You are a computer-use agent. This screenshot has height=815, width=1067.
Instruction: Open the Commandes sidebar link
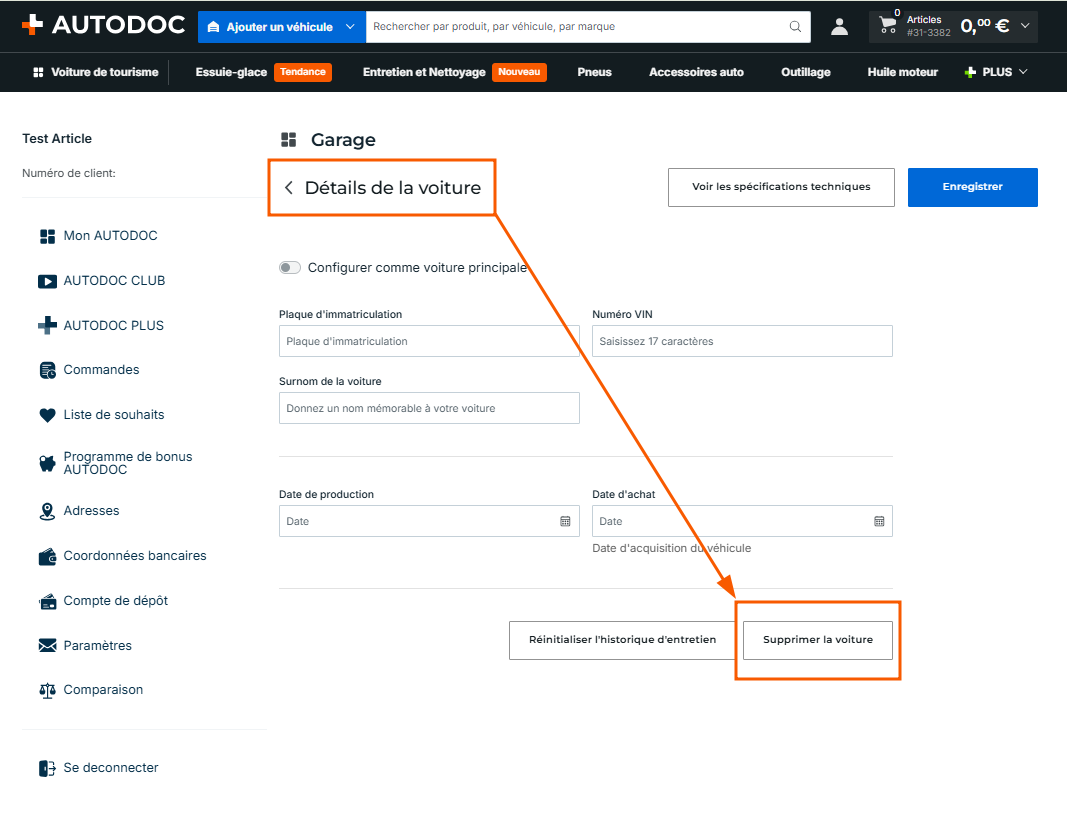pyautogui.click(x=101, y=370)
